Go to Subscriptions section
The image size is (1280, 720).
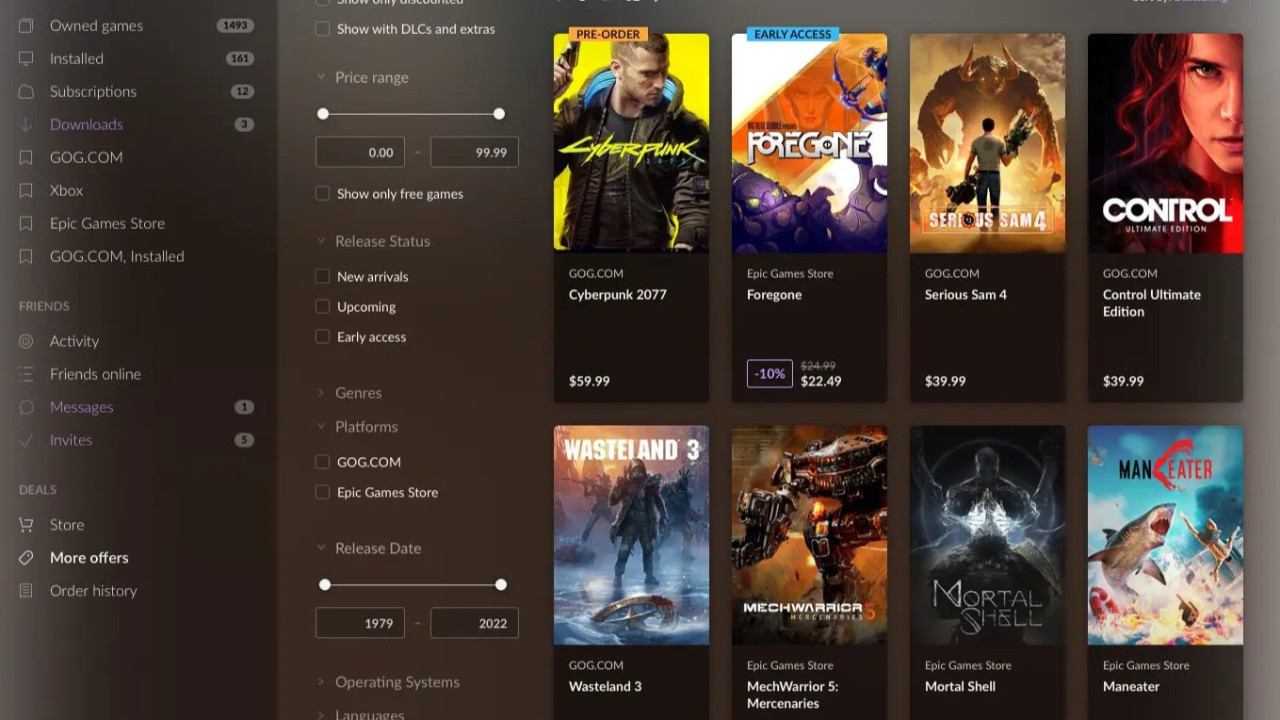coord(93,91)
